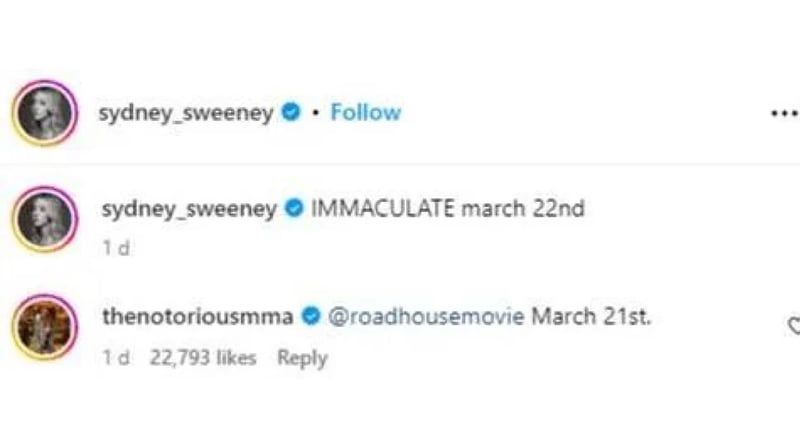
Task: Click the 1 d timestamp under the caption
Action: (116, 249)
